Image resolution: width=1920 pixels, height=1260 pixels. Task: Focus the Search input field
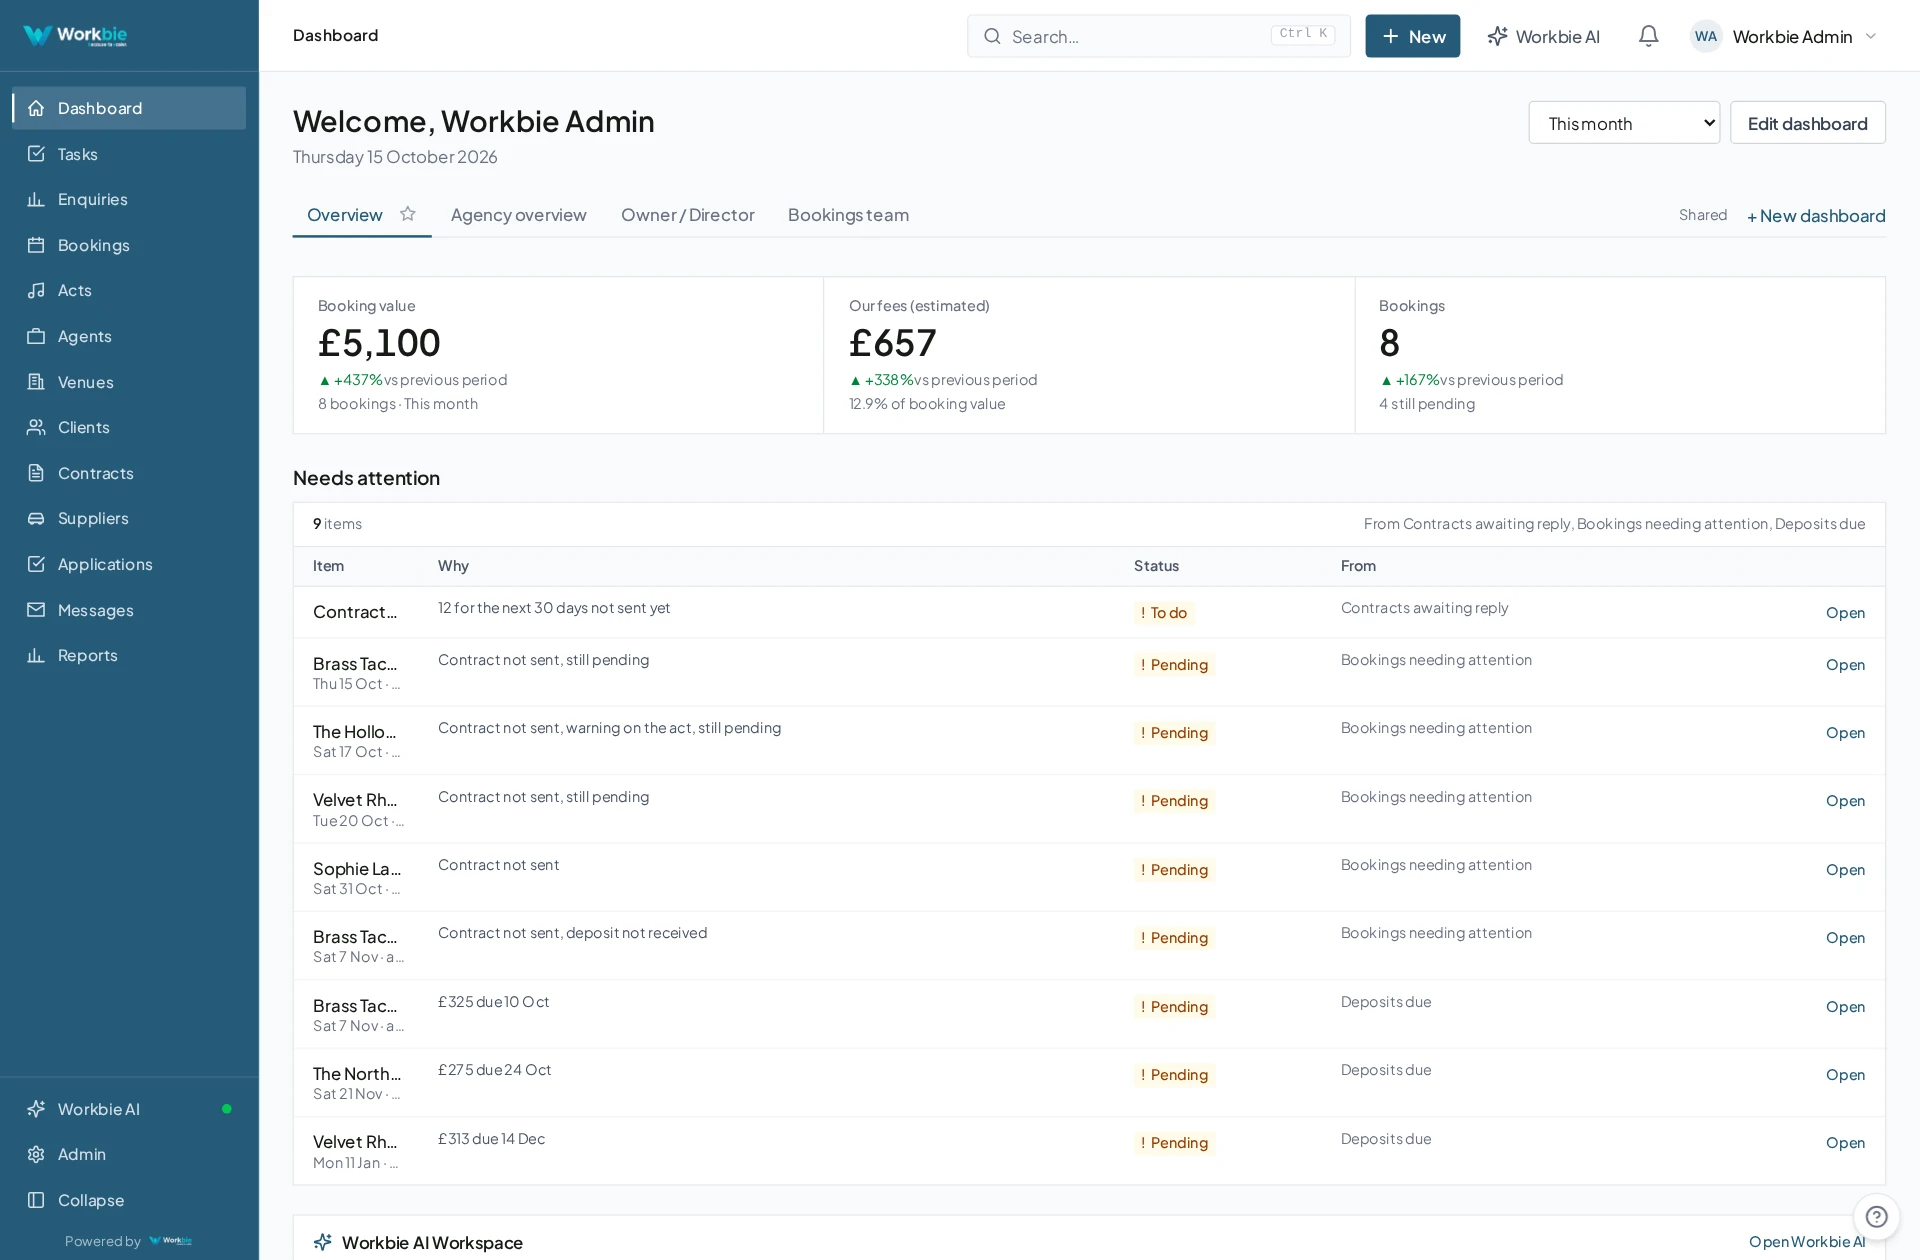pos(1159,36)
